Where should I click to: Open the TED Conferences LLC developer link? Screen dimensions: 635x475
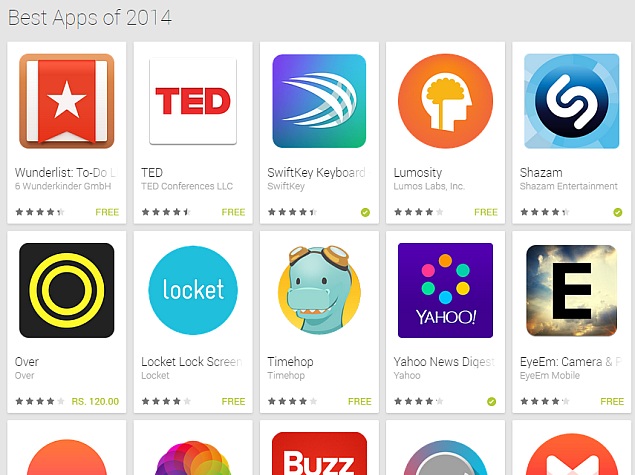pos(187,186)
